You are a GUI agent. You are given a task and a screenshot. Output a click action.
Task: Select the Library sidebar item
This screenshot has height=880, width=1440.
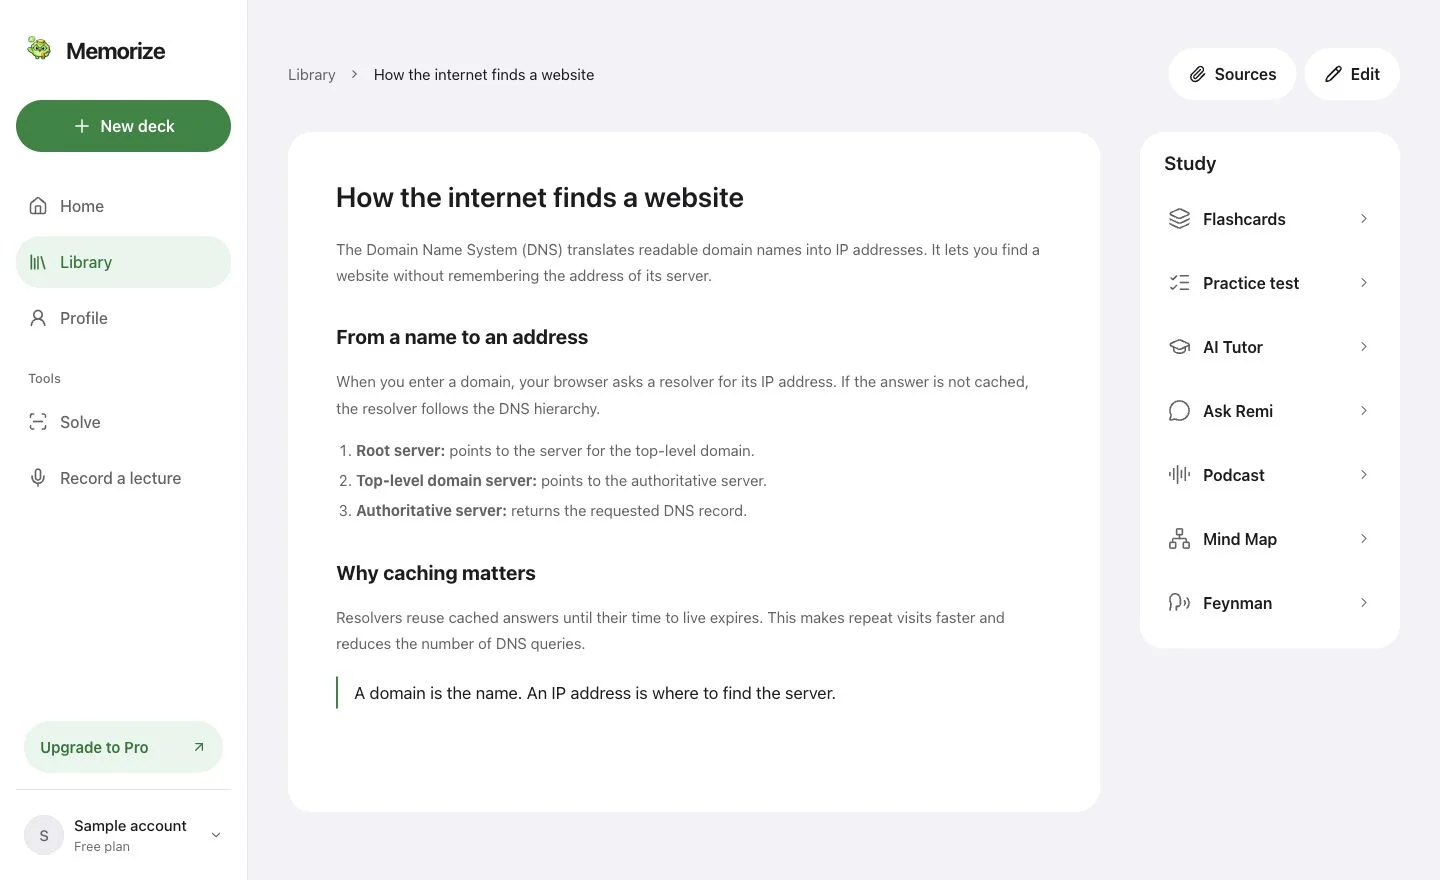pyautogui.click(x=123, y=262)
